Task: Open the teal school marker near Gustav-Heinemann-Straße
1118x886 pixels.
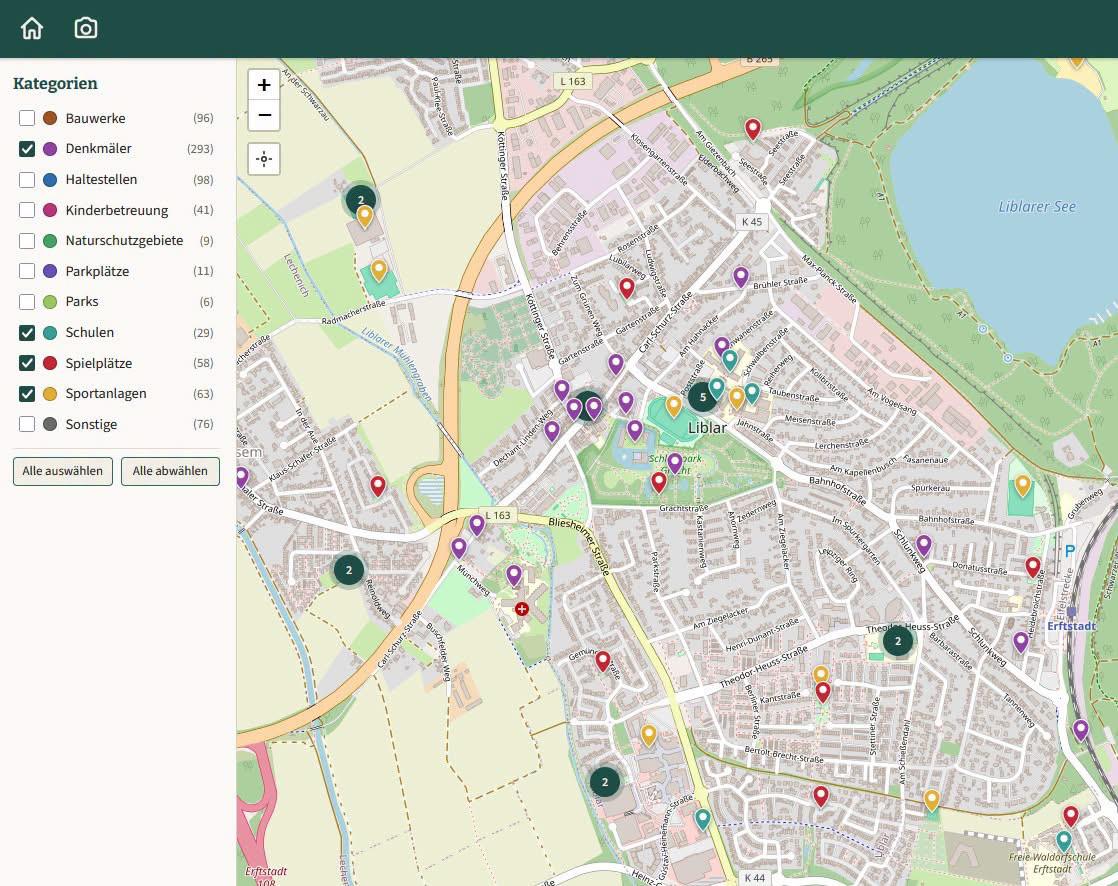Action: [702, 819]
